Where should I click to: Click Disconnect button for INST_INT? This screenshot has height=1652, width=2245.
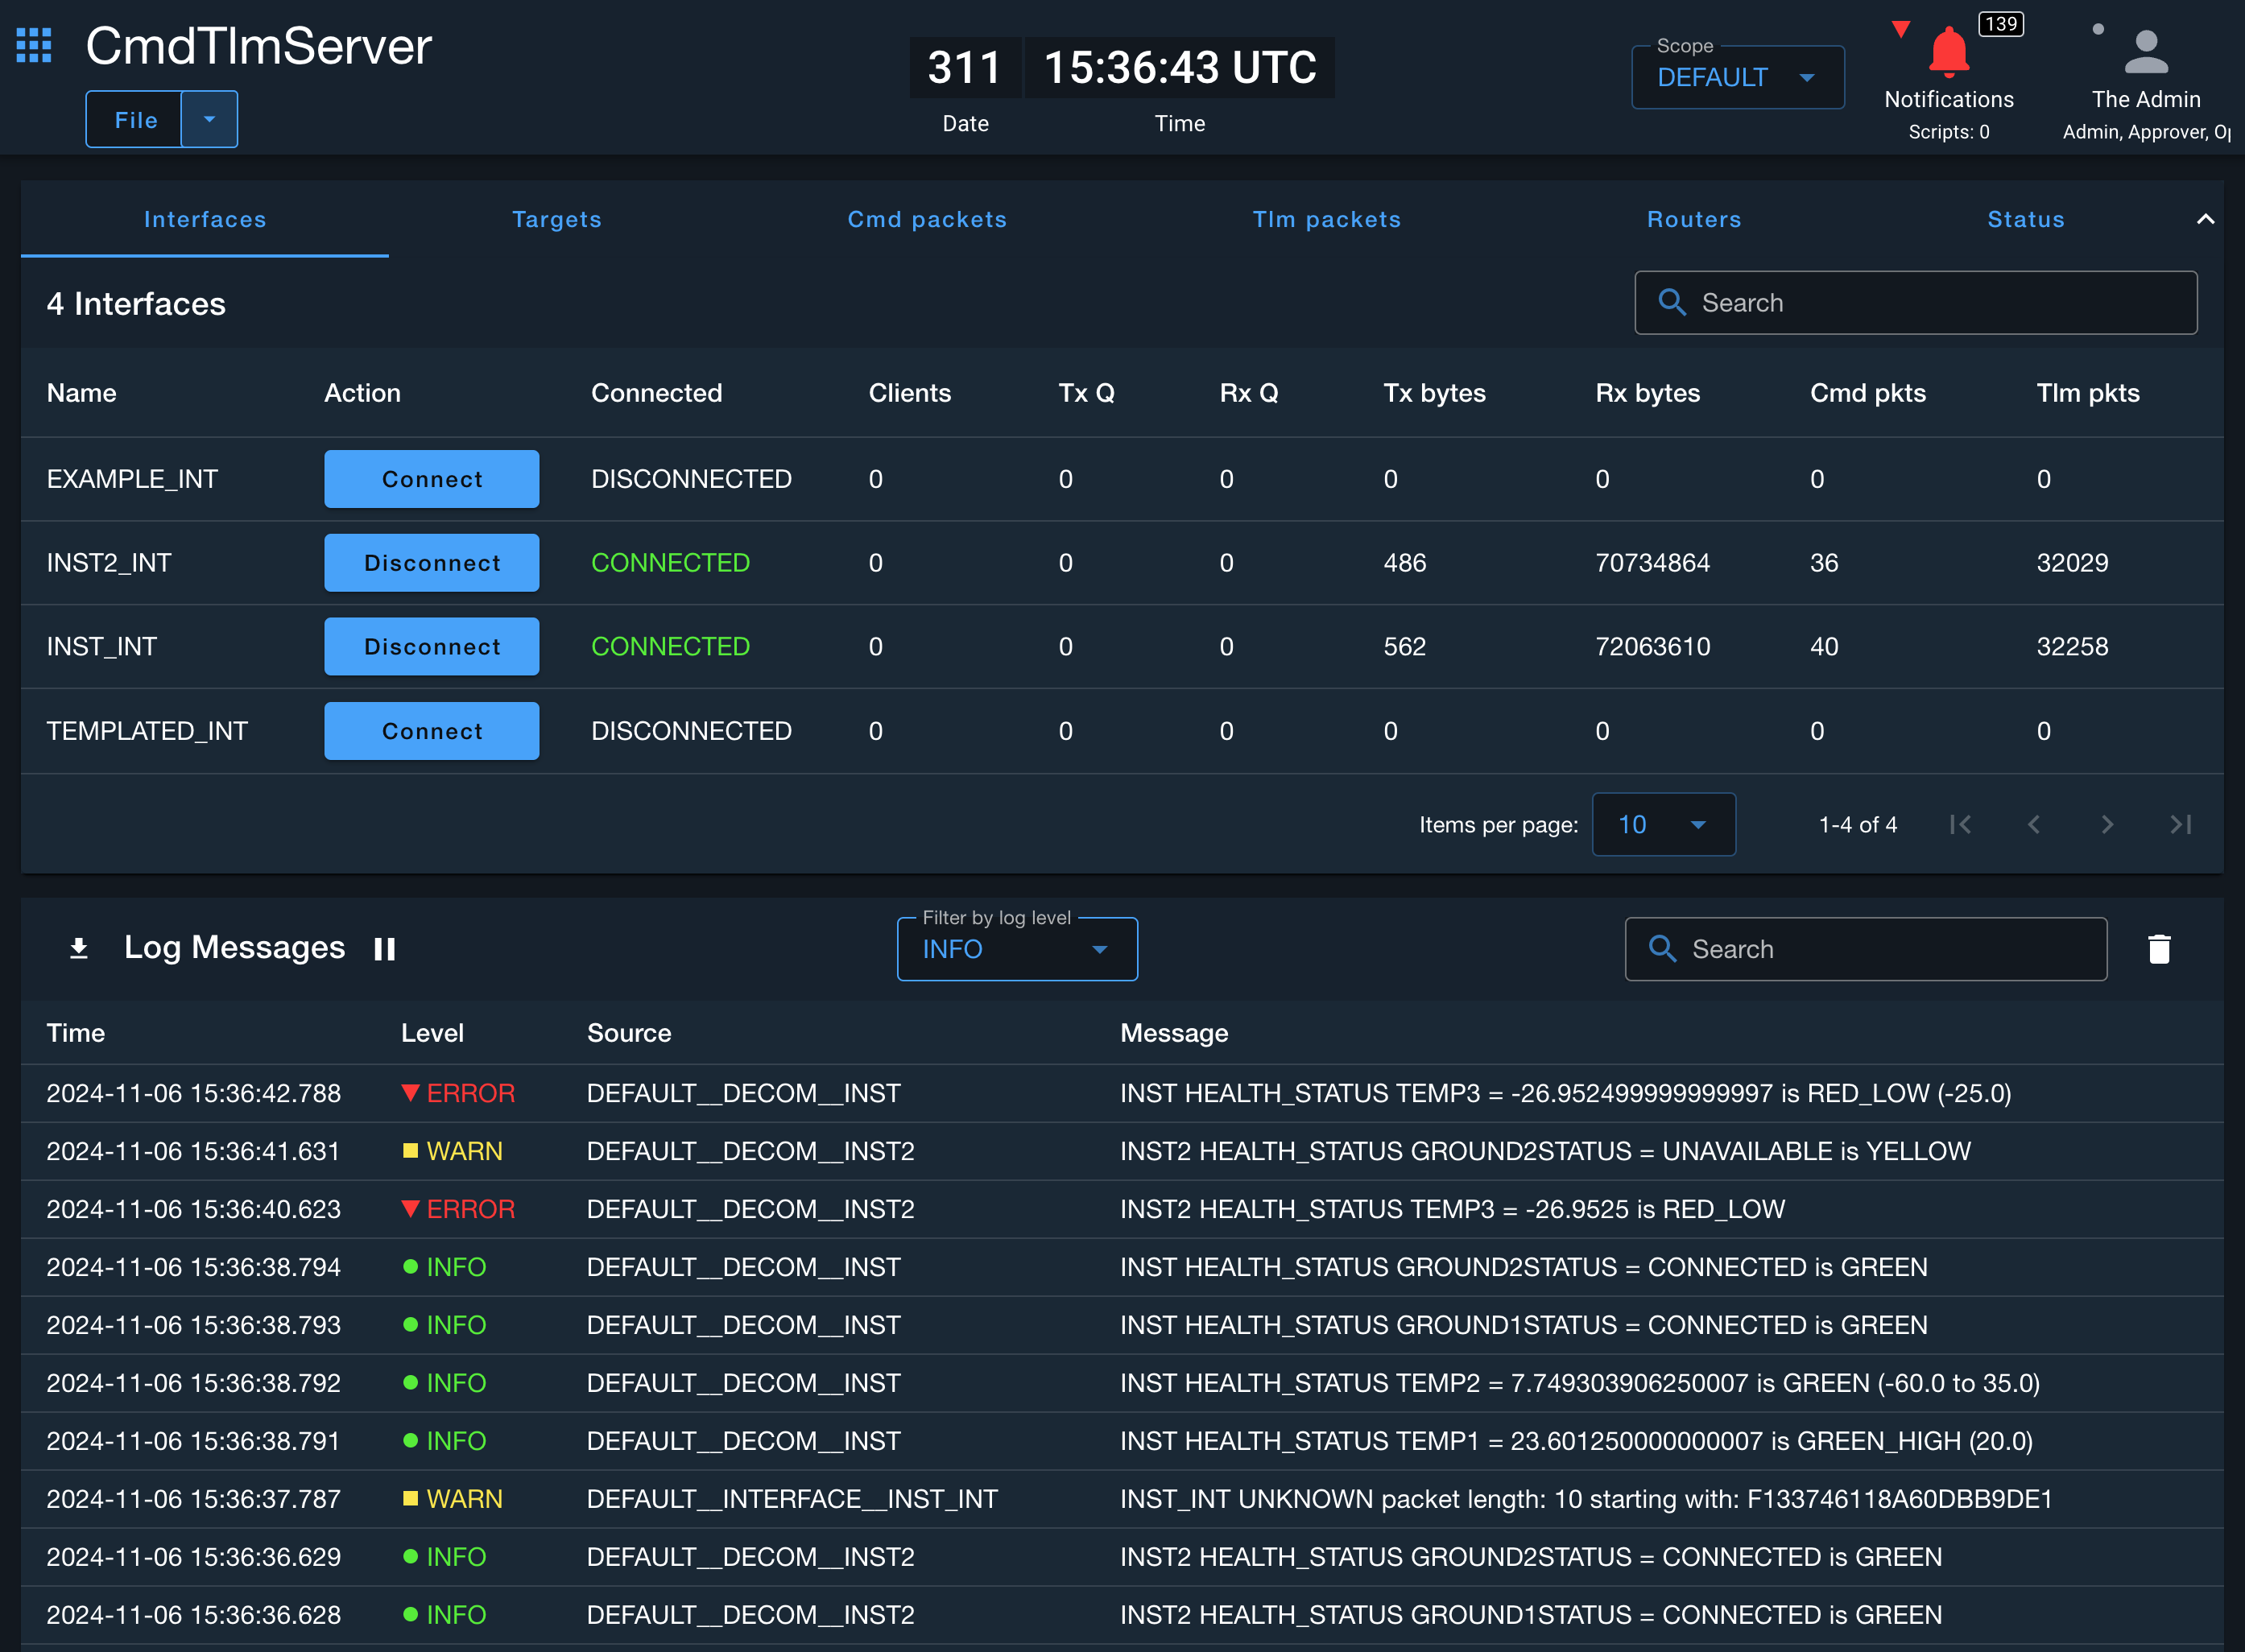432,646
